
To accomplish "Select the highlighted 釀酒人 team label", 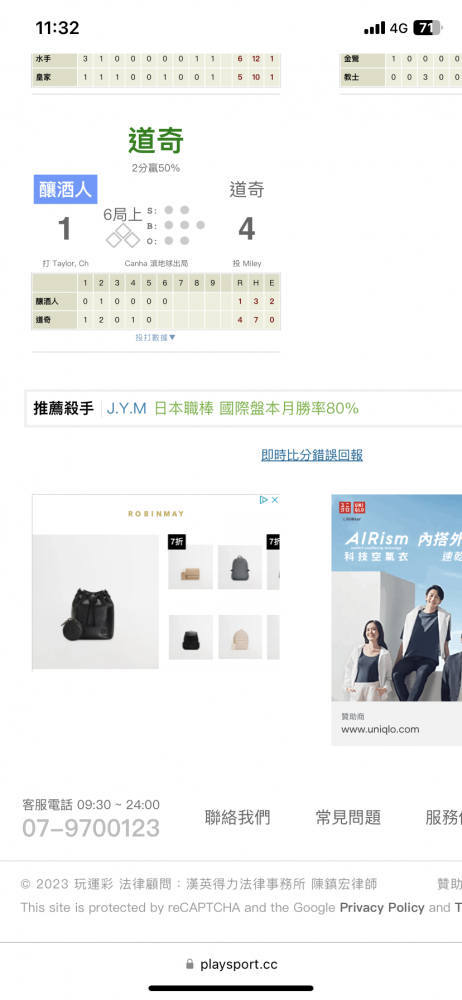I will pyautogui.click(x=66, y=189).
